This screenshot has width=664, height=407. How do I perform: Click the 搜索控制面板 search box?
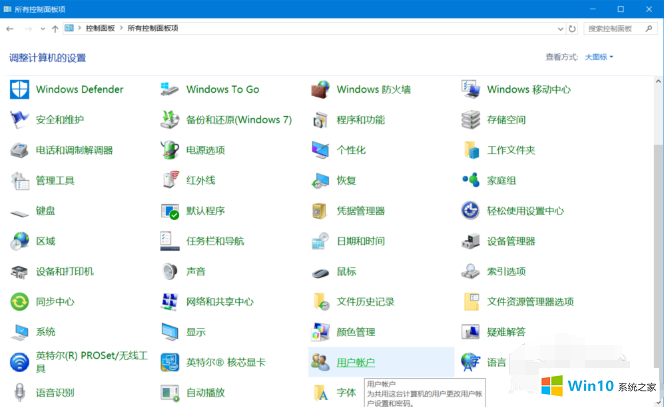620,28
